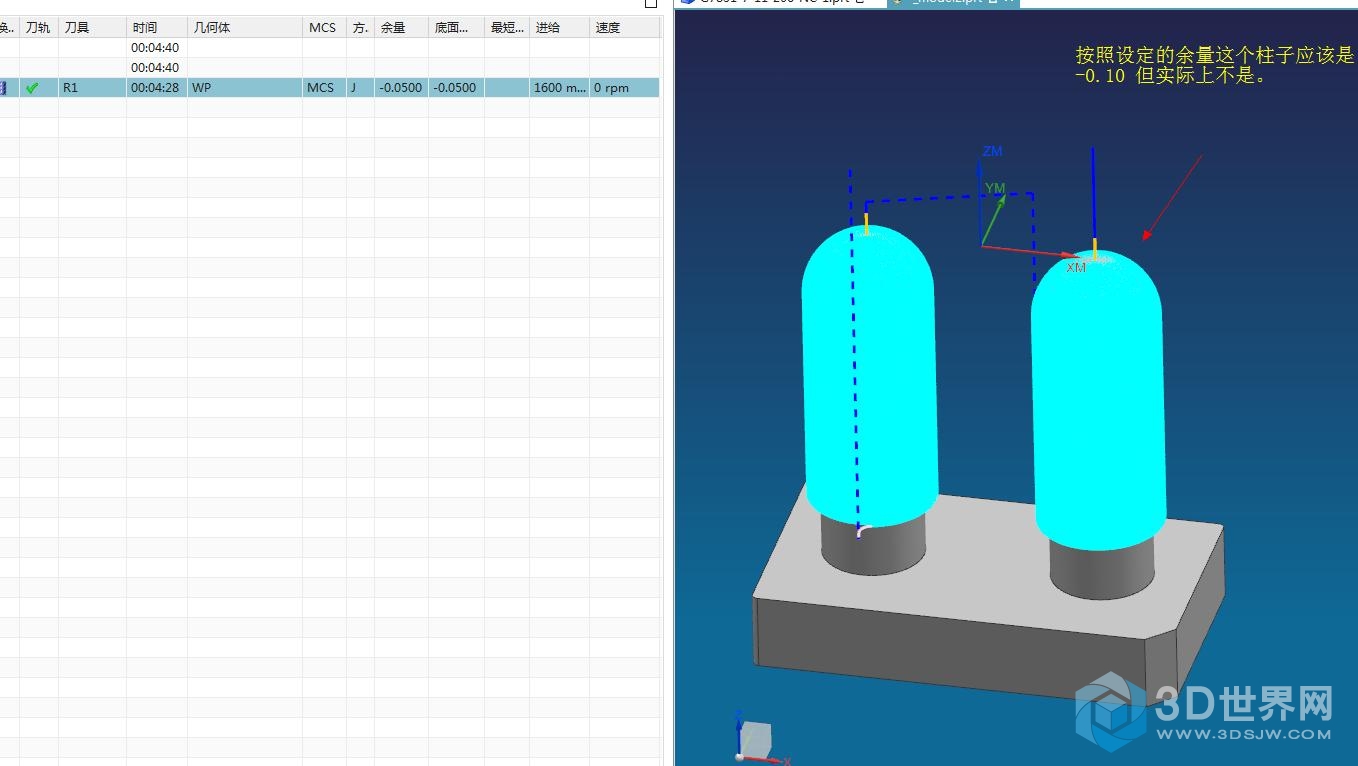Image resolution: width=1358 pixels, height=766 pixels.
Task: Select the WP geometry cell
Action: coord(245,88)
